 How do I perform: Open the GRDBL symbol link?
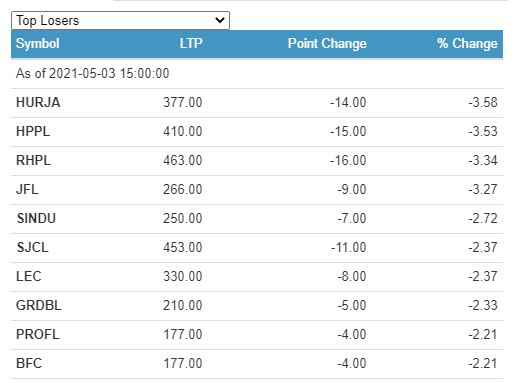(39, 305)
